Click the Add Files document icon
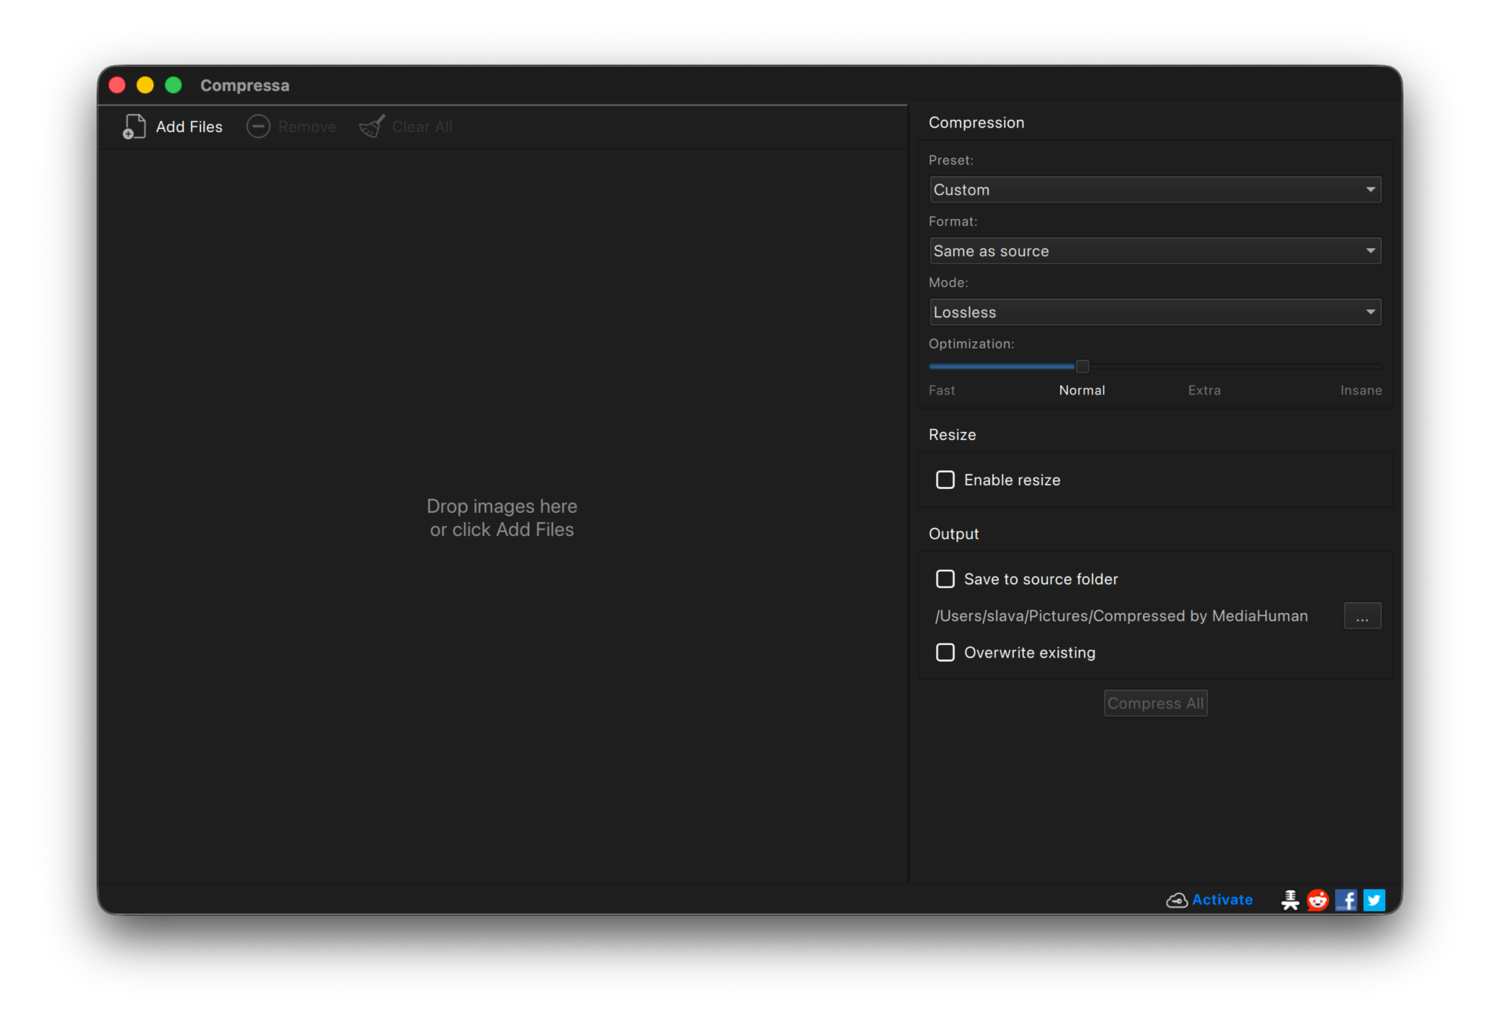Image resolution: width=1500 pixels, height=1025 pixels. pyautogui.click(x=134, y=127)
